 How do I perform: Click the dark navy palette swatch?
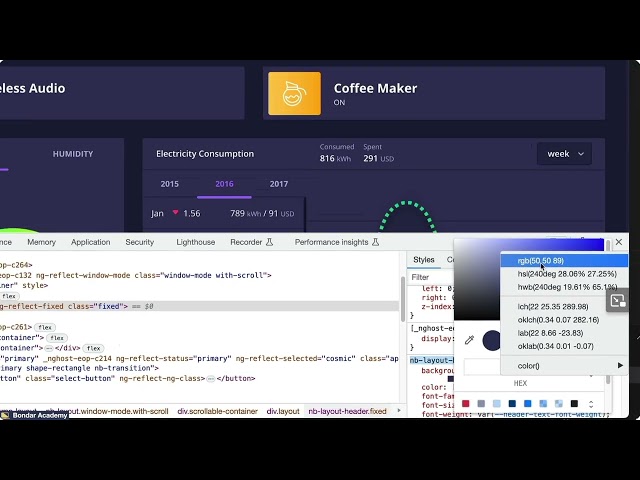point(512,404)
